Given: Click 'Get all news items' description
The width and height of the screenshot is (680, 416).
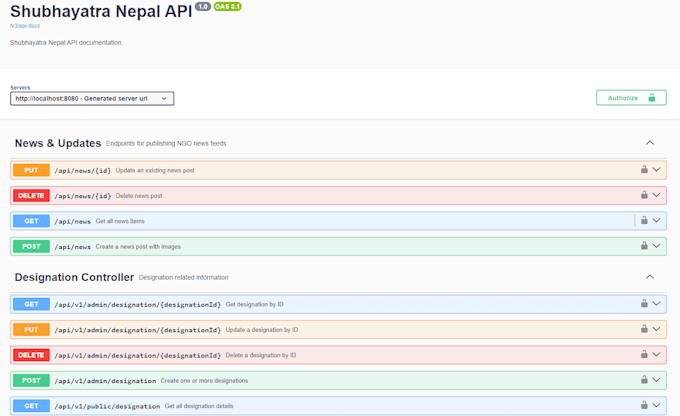Looking at the screenshot, I should point(120,221).
